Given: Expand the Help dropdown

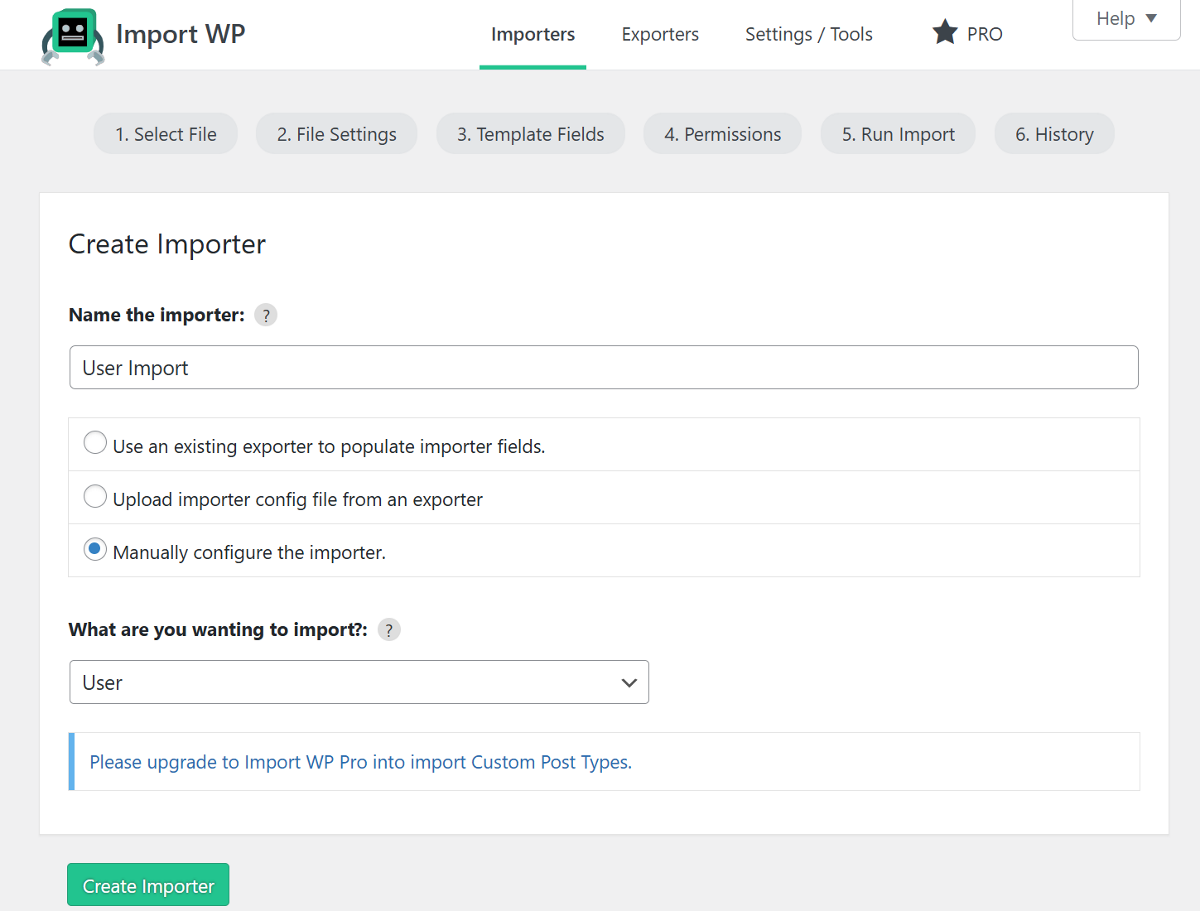Looking at the screenshot, I should click(x=1125, y=18).
